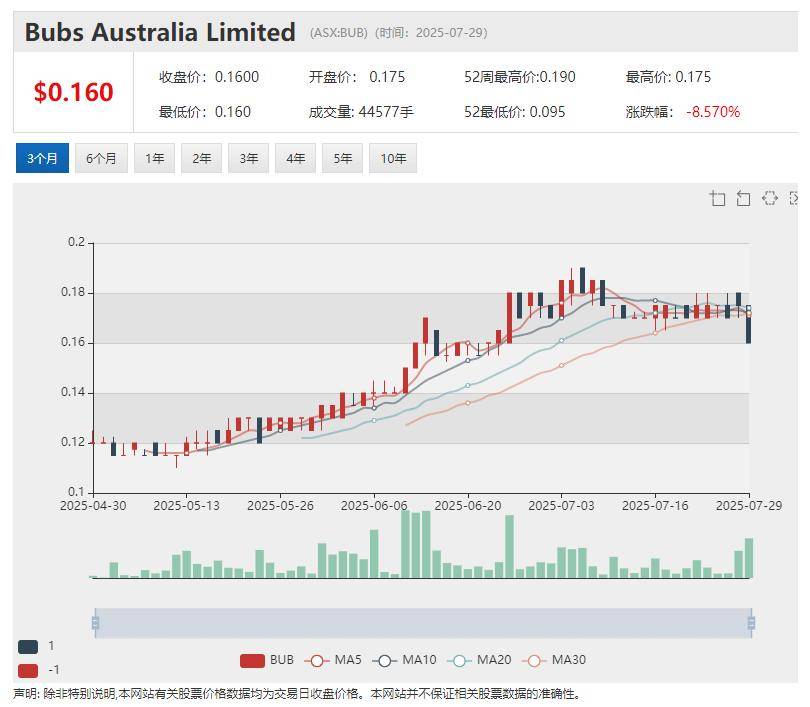Image resolution: width=810 pixels, height=707 pixels.
Task: Toggle the dark blue '1' category swatch
Action: [x=28, y=646]
